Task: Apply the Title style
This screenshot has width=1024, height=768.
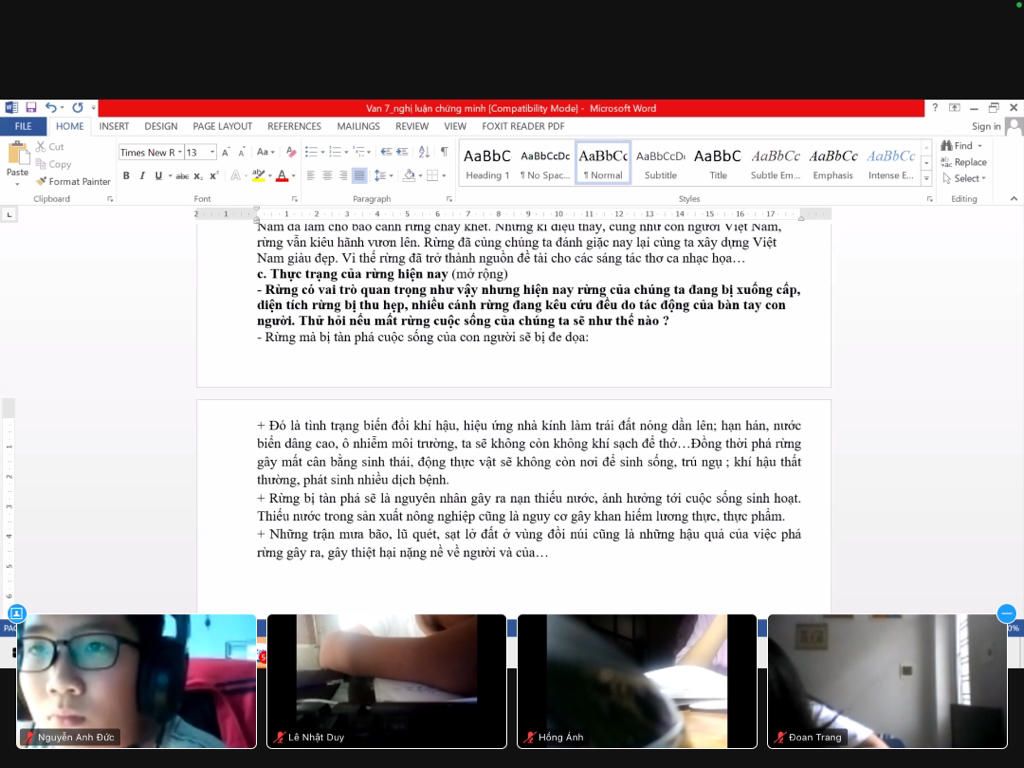Action: [x=718, y=163]
